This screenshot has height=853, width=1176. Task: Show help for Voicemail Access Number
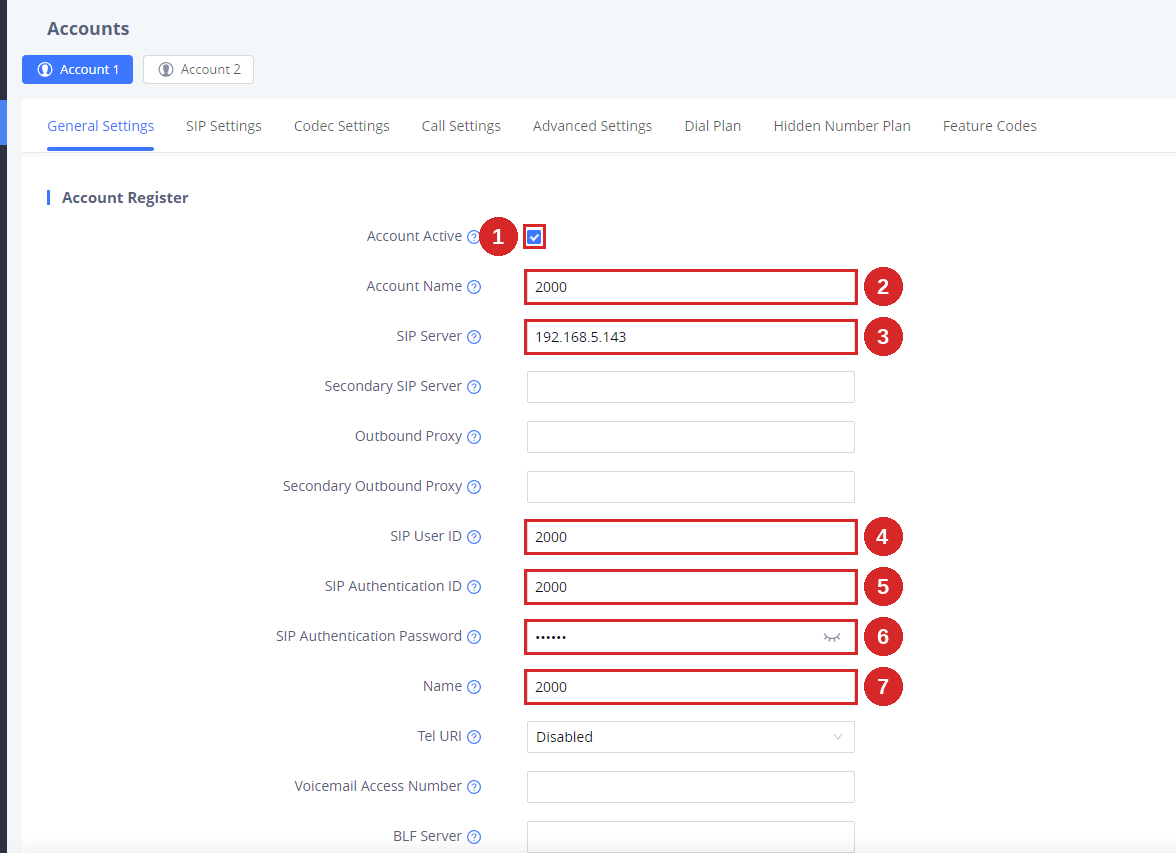click(x=474, y=787)
